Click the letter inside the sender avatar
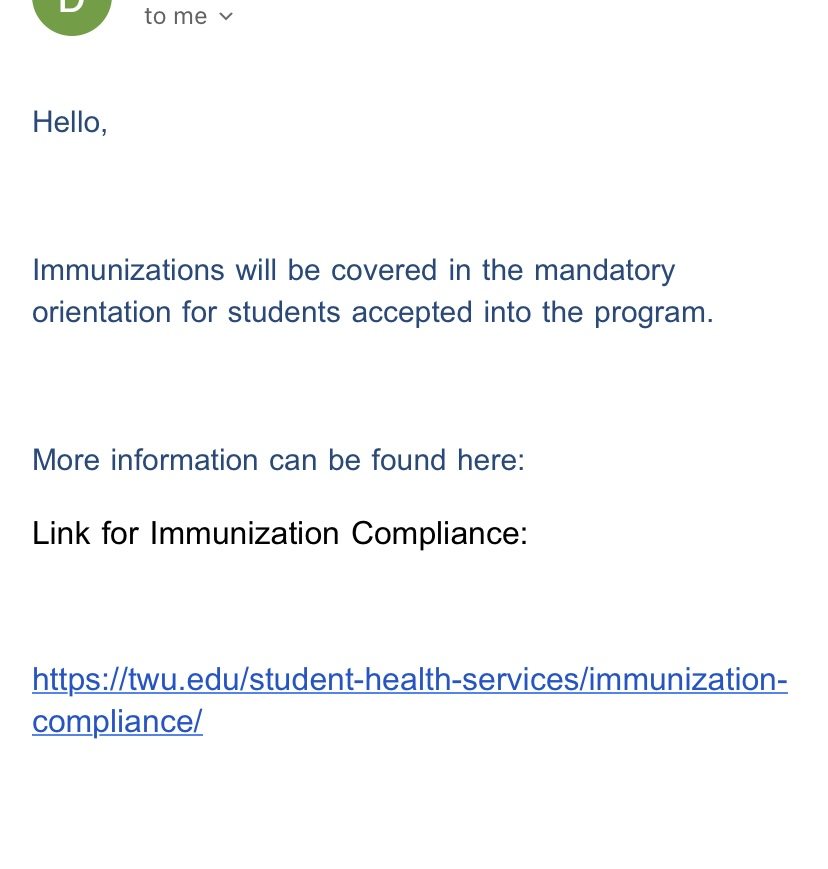 72,6
